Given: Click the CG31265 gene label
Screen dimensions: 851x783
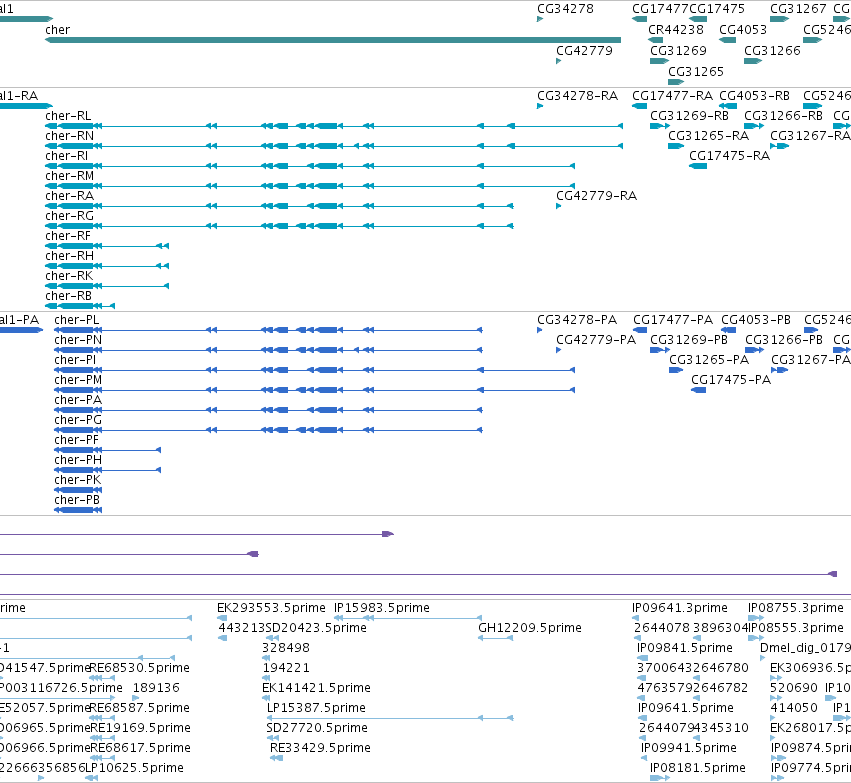Looking at the screenshot, I should pos(696,72).
